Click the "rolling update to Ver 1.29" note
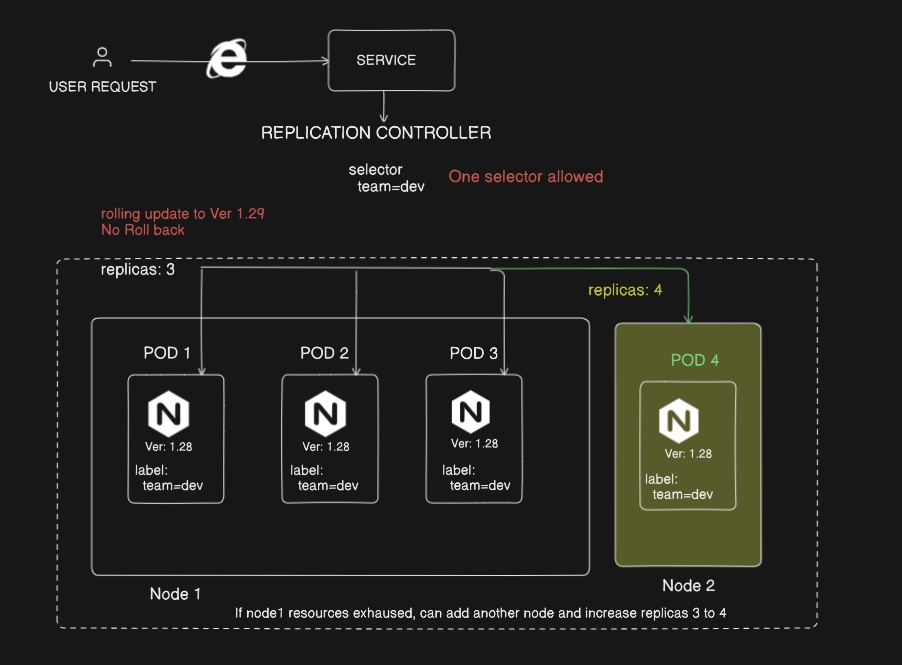 [182, 214]
